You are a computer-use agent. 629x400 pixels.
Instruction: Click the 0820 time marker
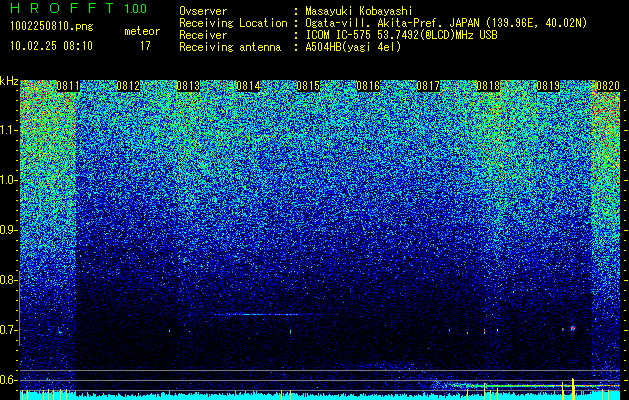tap(608, 86)
